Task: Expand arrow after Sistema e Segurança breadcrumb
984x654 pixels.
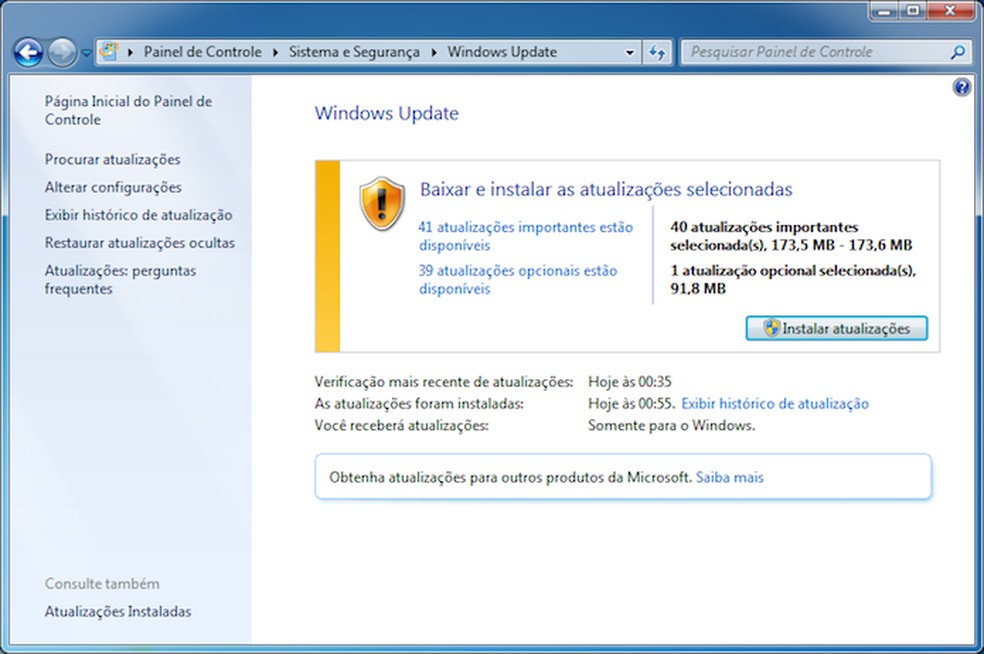Action: coord(434,53)
